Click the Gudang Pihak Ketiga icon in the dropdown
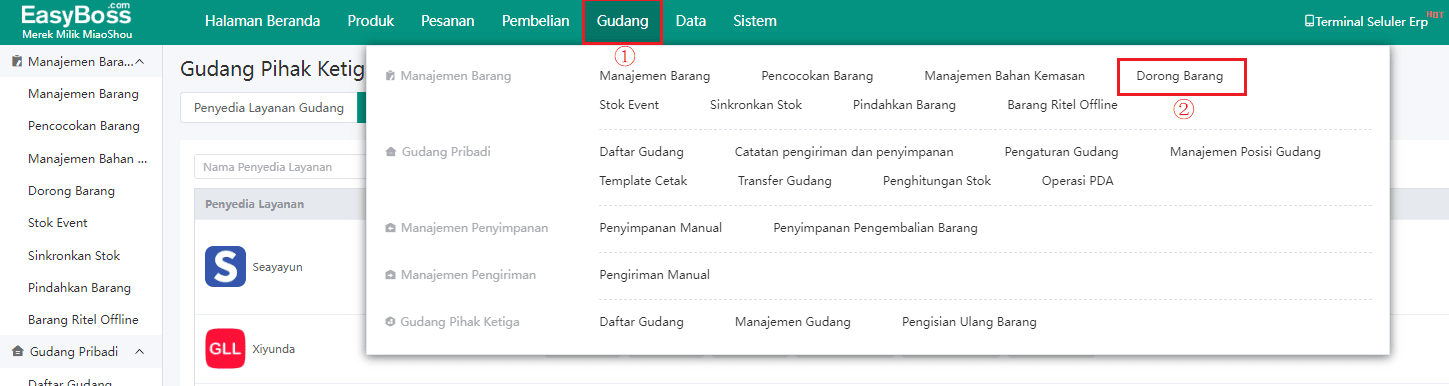This screenshot has width=1449, height=386. click(x=390, y=322)
